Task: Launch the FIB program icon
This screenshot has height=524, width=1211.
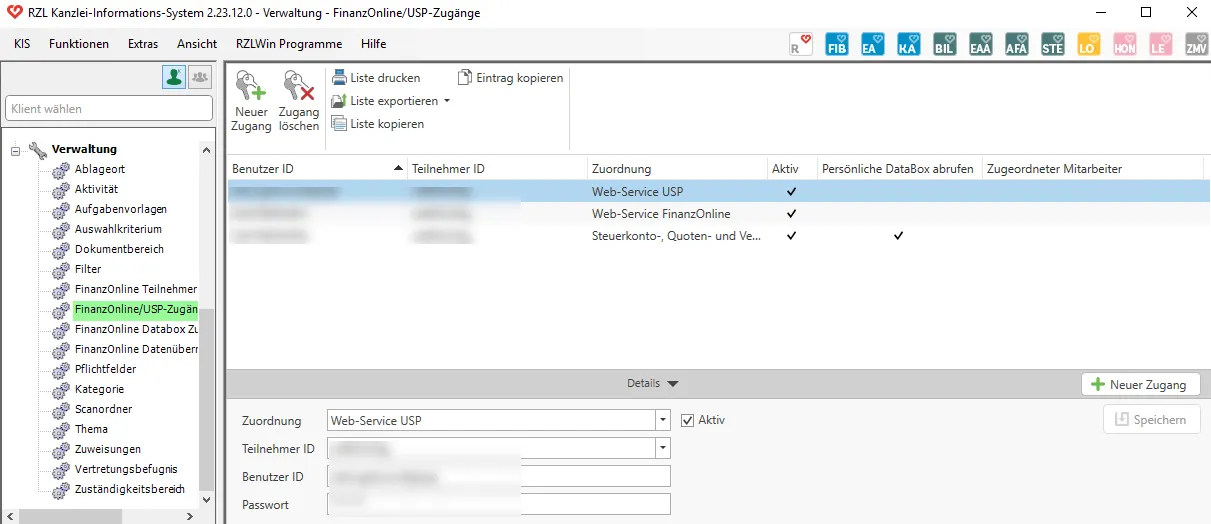Action: coord(837,44)
